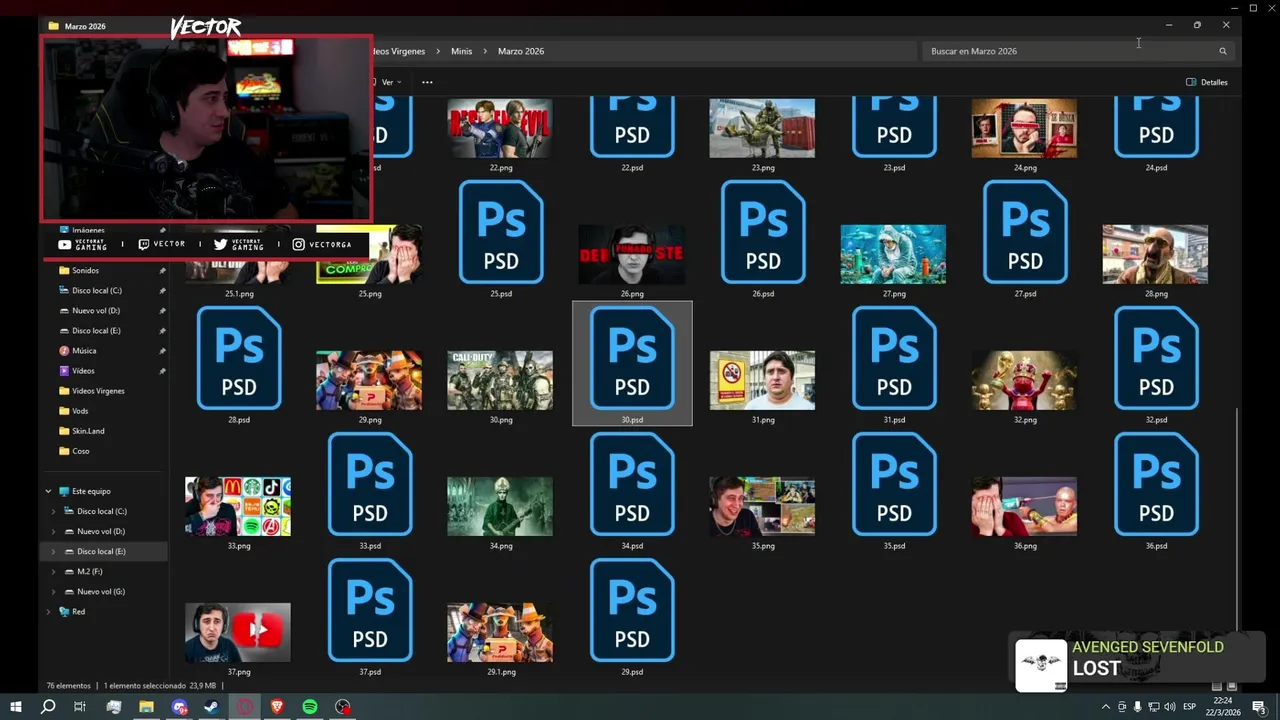Switch to details list view in status bar

[x=1217, y=686]
